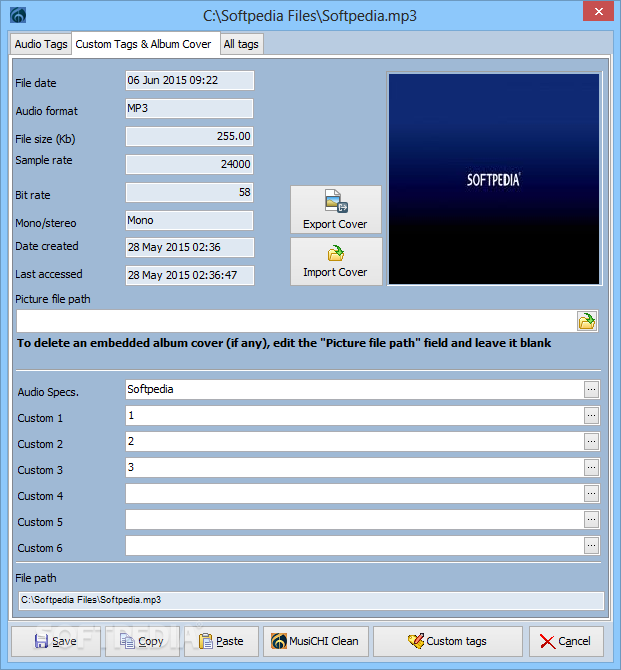Image resolution: width=621 pixels, height=670 pixels.
Task: Click the Import Cover button
Action: click(336, 262)
